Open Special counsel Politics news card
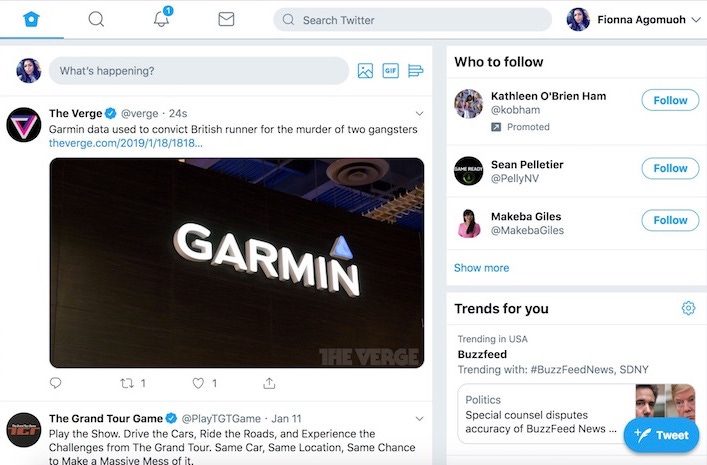 (577, 414)
